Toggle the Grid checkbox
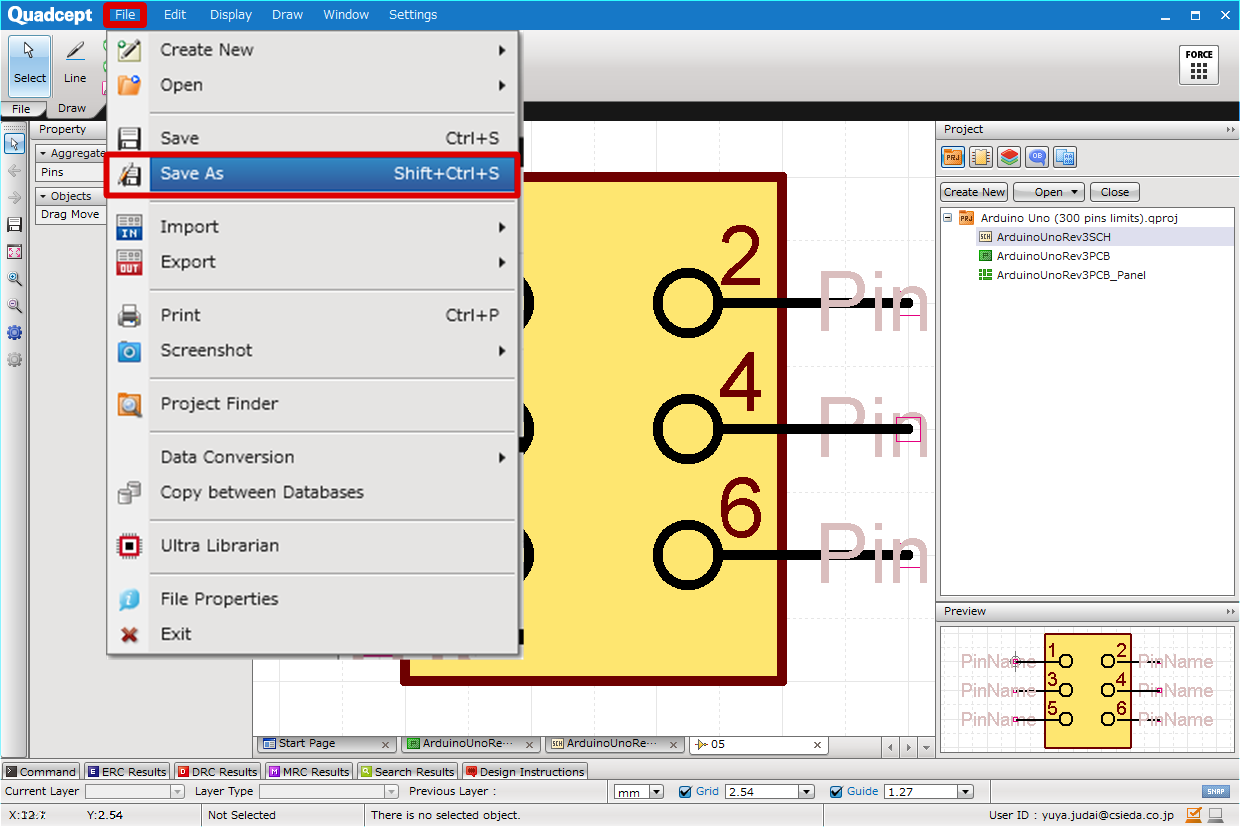 pyautogui.click(x=685, y=791)
